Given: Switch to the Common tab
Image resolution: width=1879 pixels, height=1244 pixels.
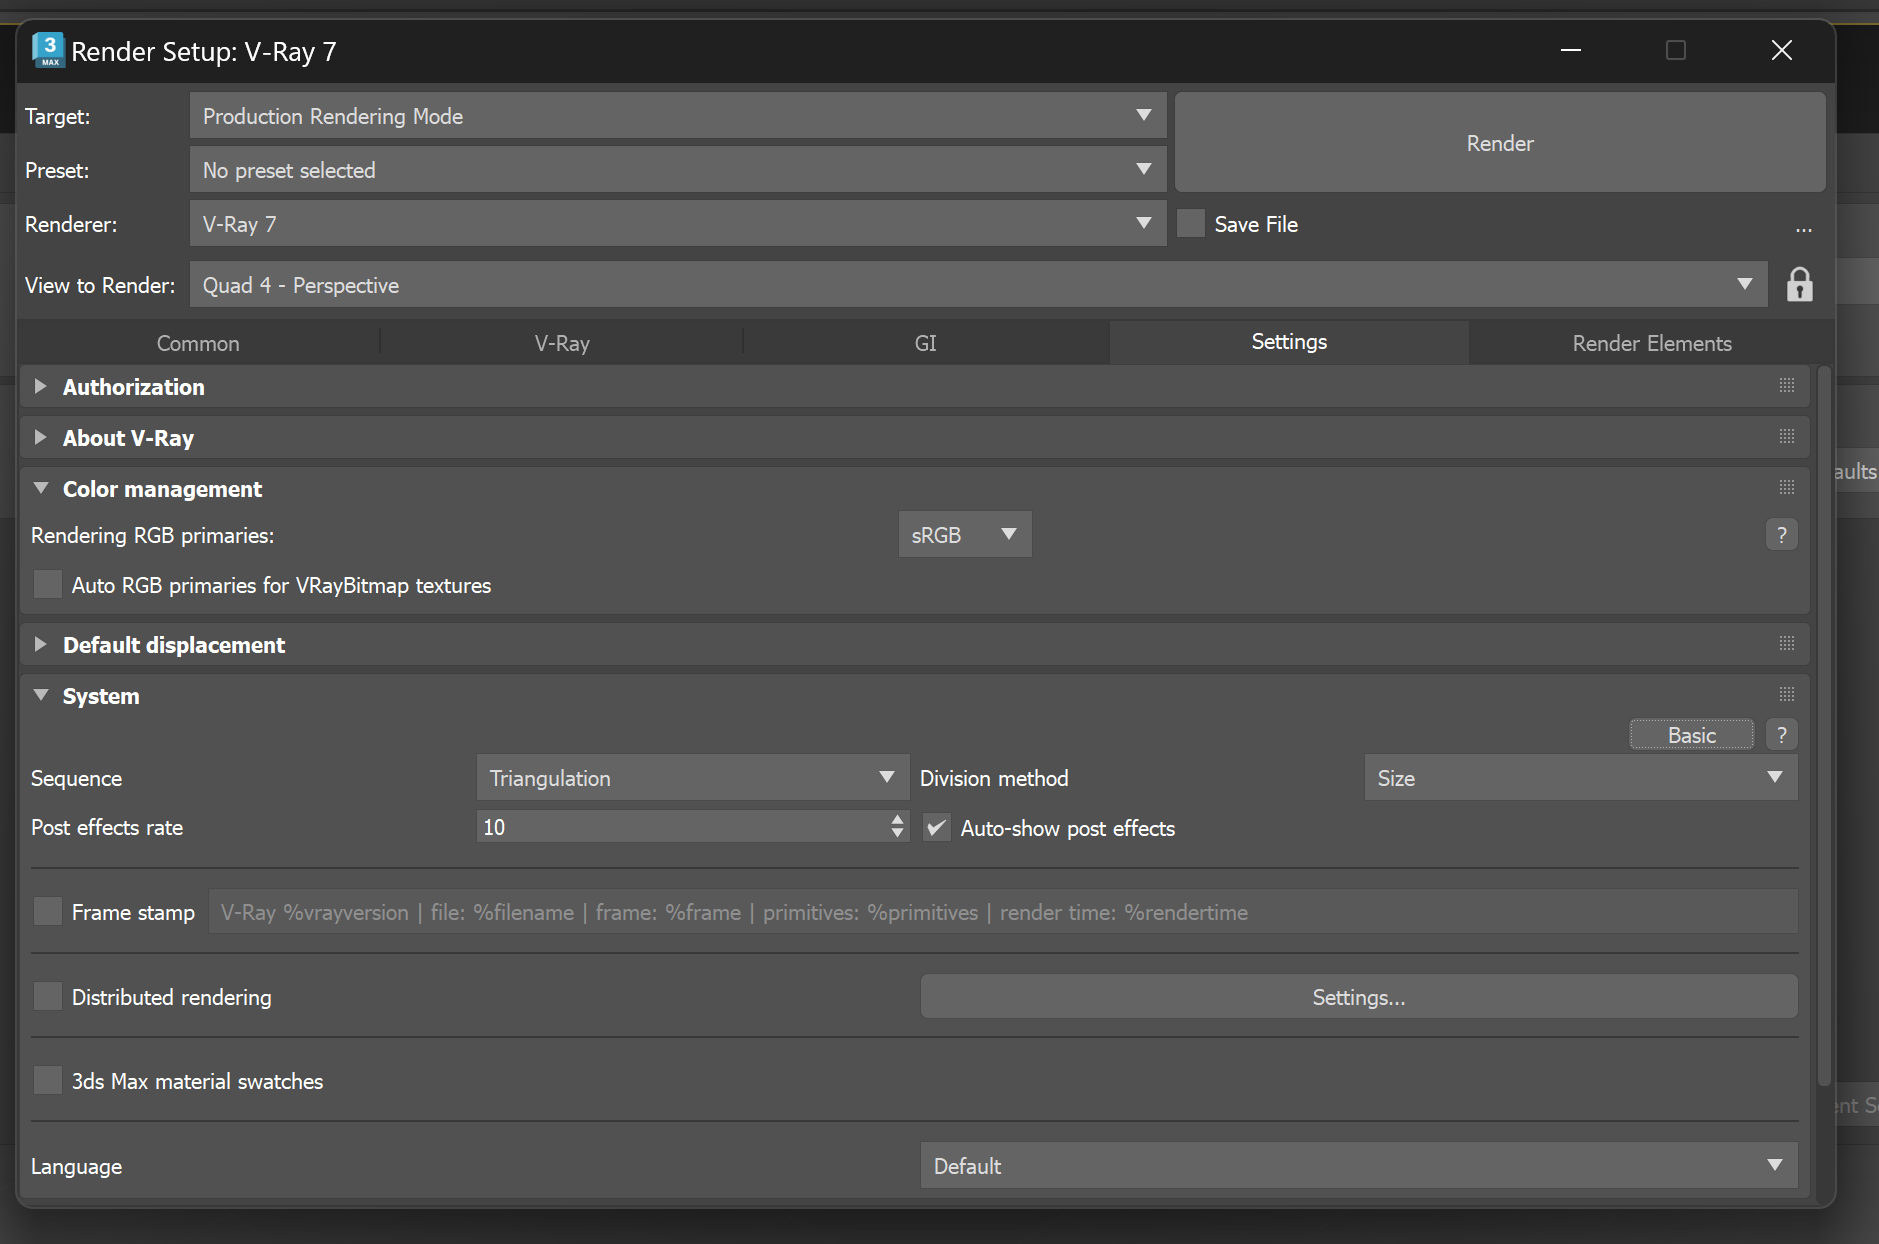Looking at the screenshot, I should [198, 343].
